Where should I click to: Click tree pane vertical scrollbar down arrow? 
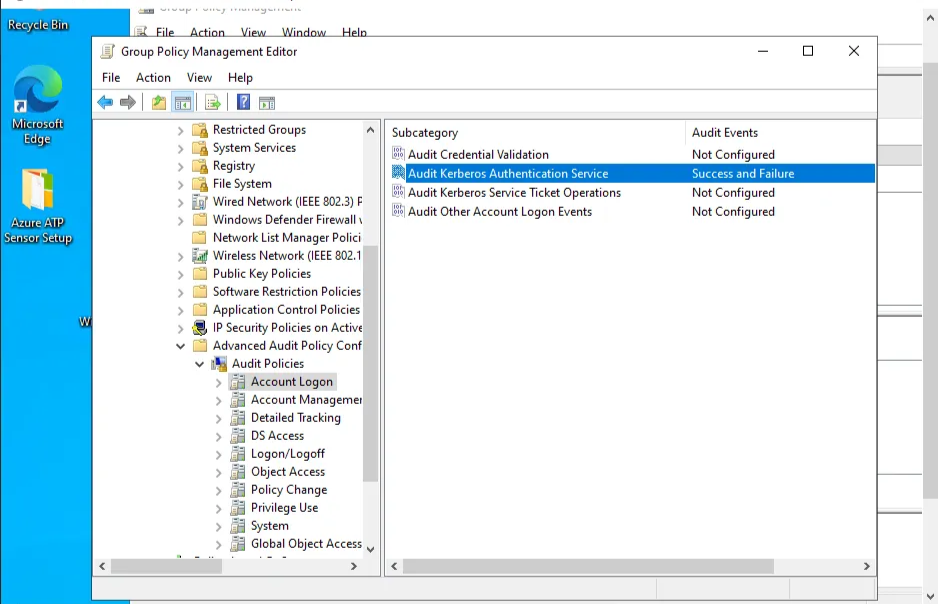[x=370, y=549]
